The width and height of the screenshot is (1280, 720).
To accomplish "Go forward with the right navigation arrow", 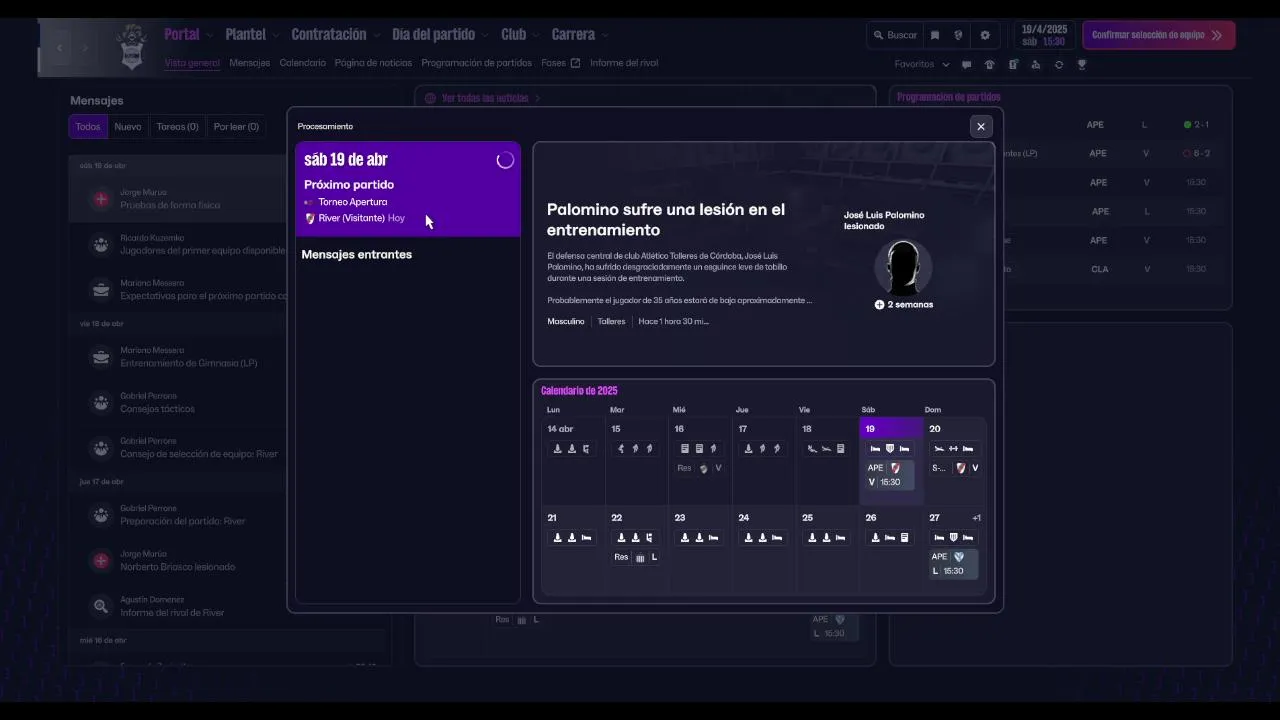I will click(x=85, y=47).
